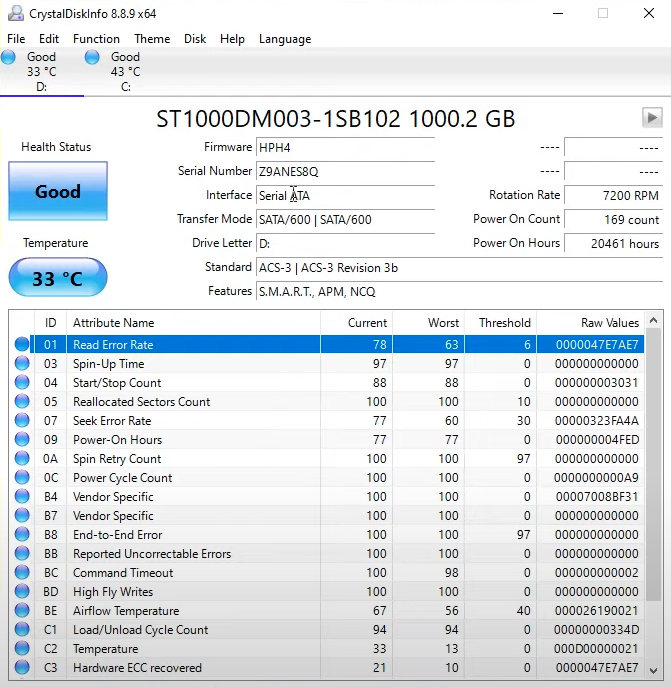
Task: Click the Rotation Rate field 7200 RPM
Action: click(614, 195)
